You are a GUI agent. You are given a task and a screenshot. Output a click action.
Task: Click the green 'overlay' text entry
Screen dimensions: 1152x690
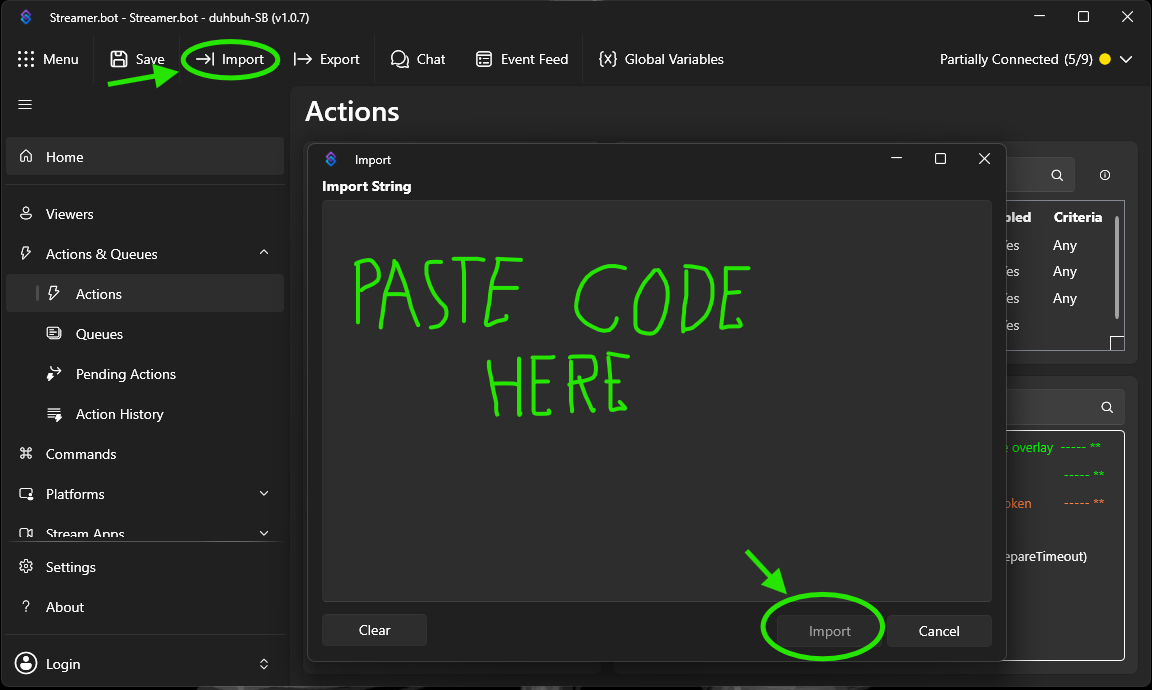1032,448
